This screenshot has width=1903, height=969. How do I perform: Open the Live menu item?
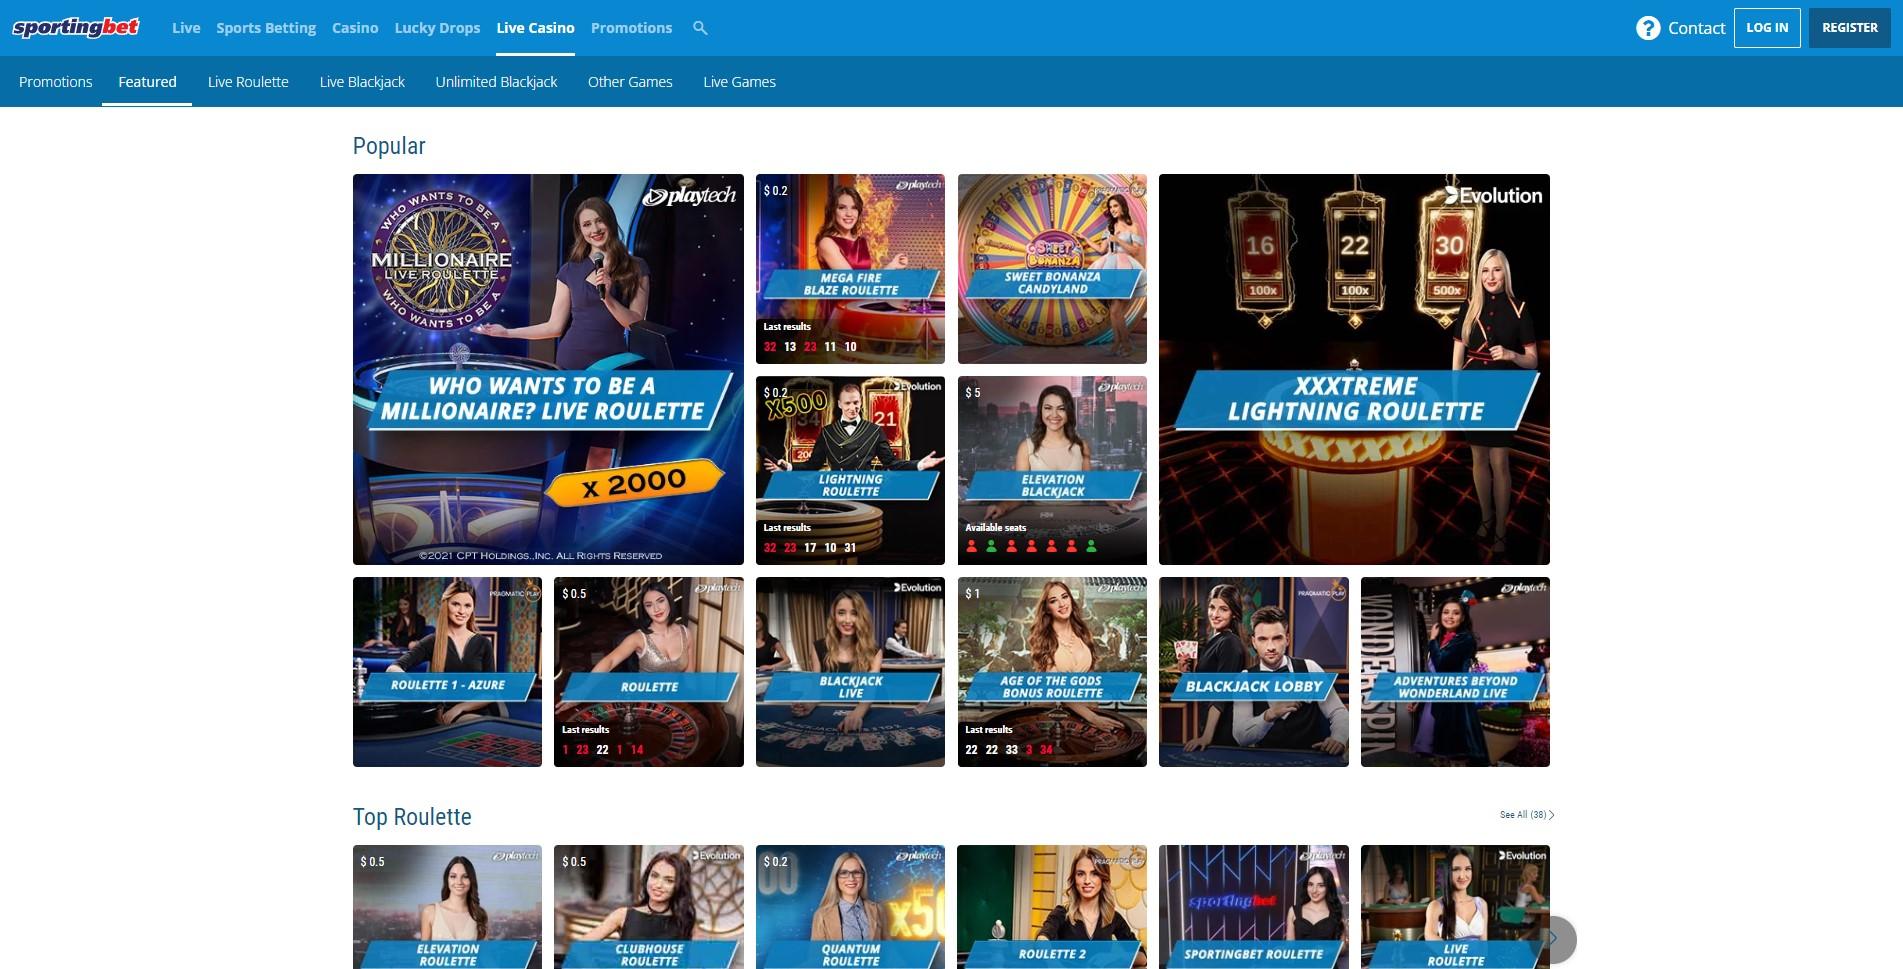tap(186, 28)
